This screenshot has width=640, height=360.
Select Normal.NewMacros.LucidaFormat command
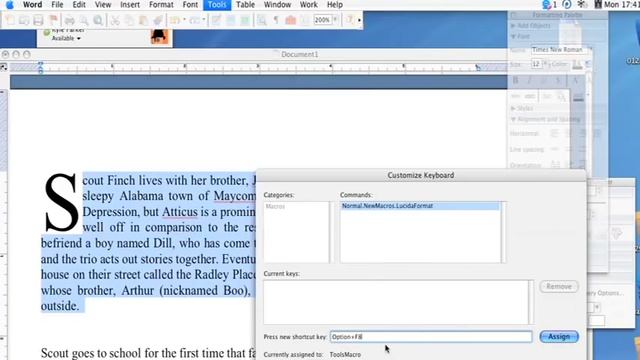point(420,206)
